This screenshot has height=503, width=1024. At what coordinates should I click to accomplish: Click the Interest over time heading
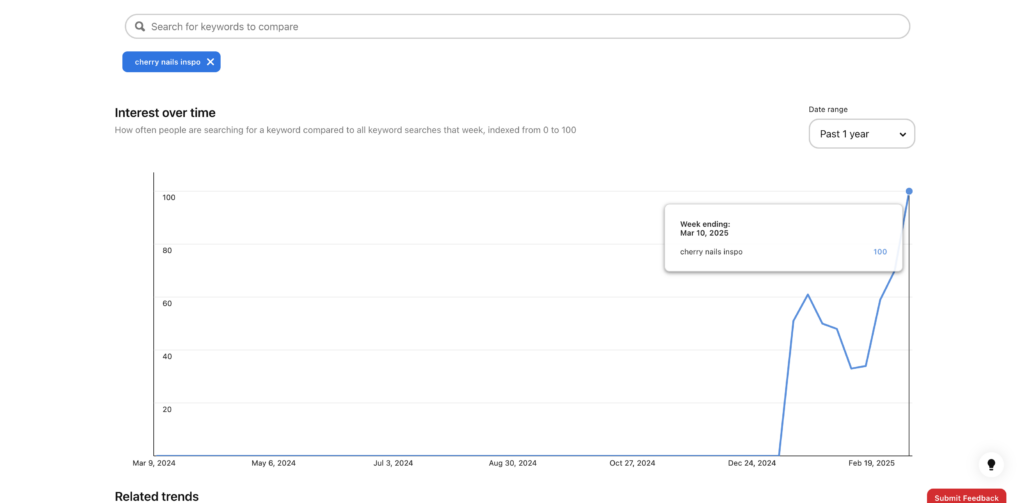pyautogui.click(x=165, y=112)
